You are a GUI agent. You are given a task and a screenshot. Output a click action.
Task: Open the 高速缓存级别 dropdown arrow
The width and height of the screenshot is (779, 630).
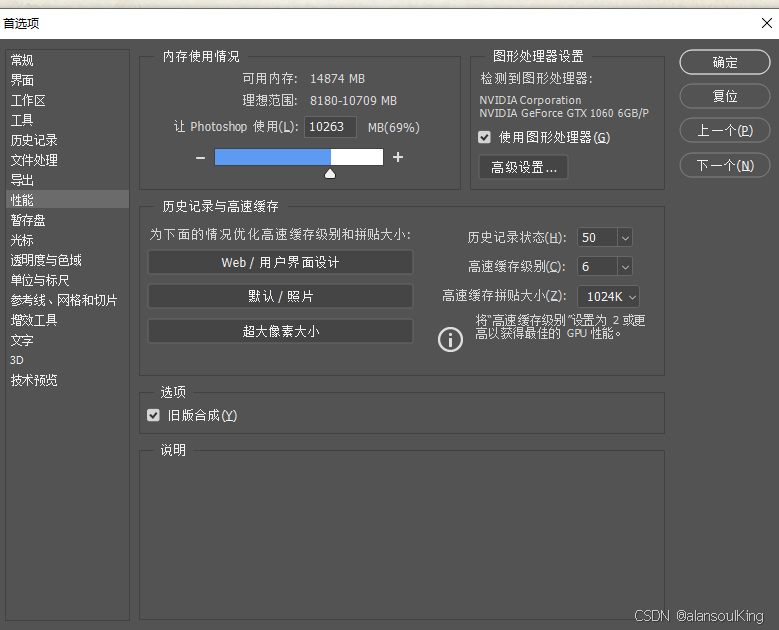[625, 267]
